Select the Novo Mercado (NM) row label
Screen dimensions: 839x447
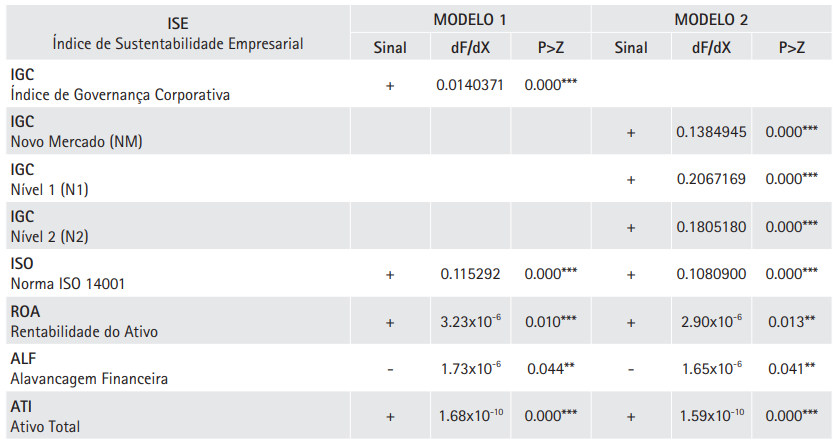[77, 142]
